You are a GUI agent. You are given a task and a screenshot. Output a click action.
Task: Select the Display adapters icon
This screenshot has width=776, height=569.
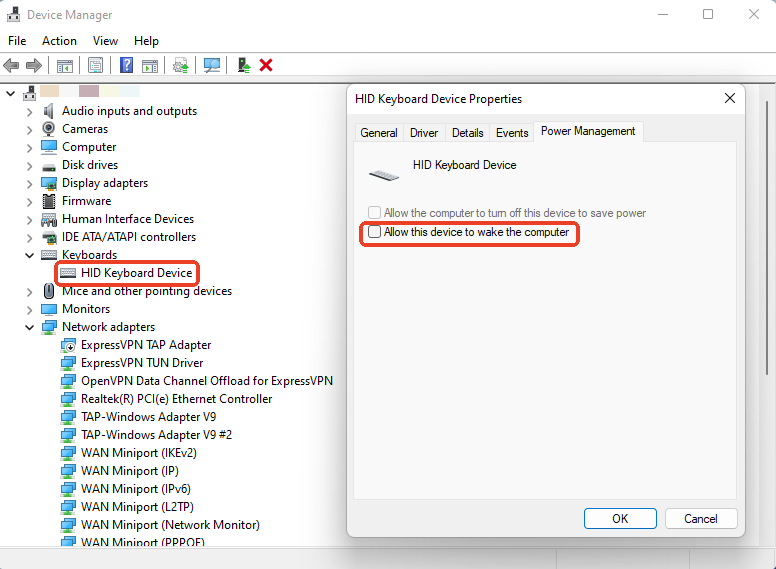48,183
